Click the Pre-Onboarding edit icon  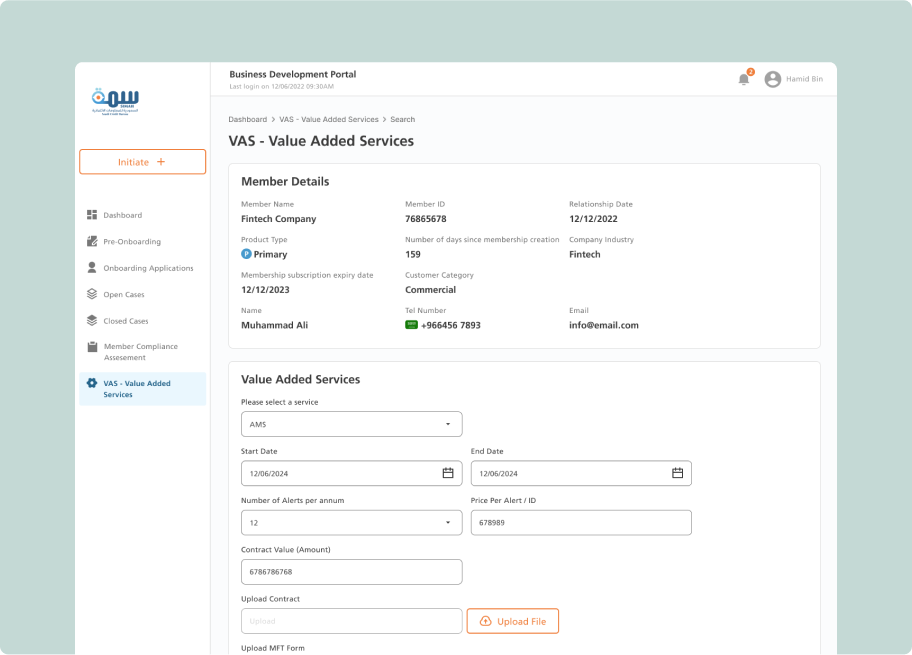click(x=92, y=241)
